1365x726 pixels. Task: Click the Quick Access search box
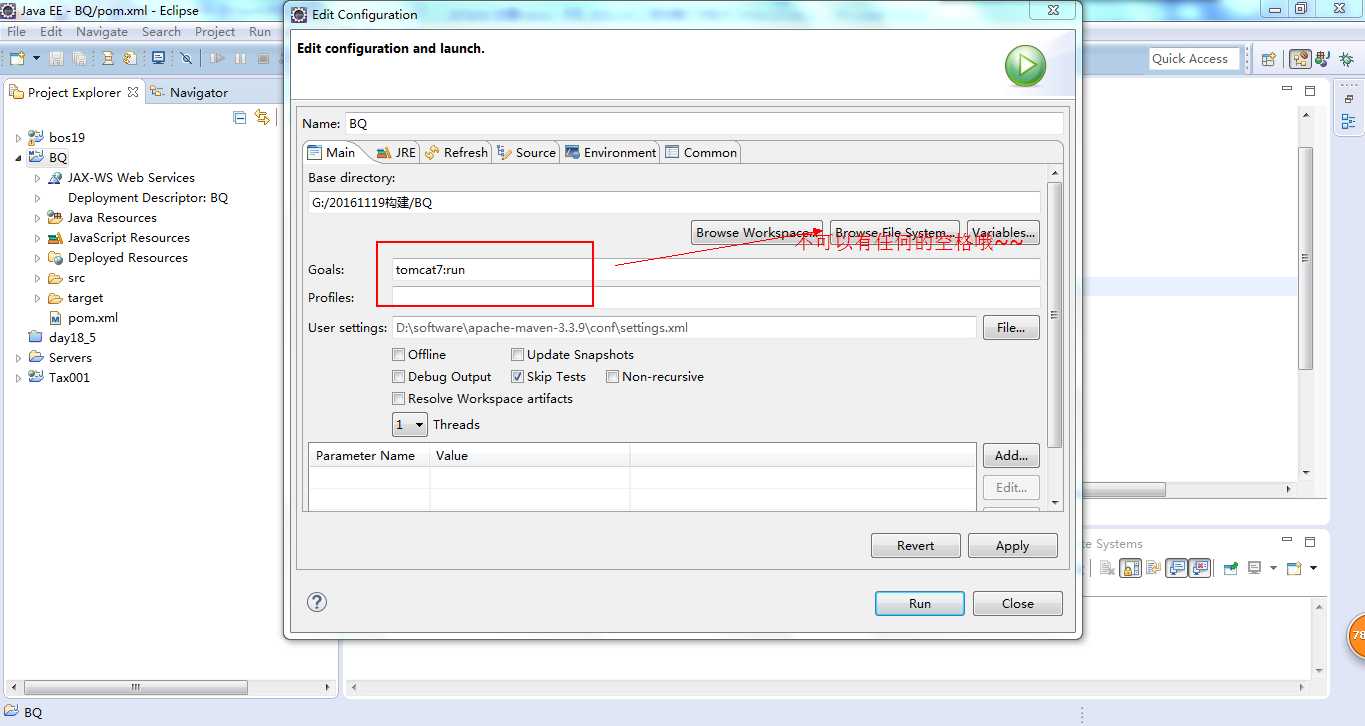1195,59
